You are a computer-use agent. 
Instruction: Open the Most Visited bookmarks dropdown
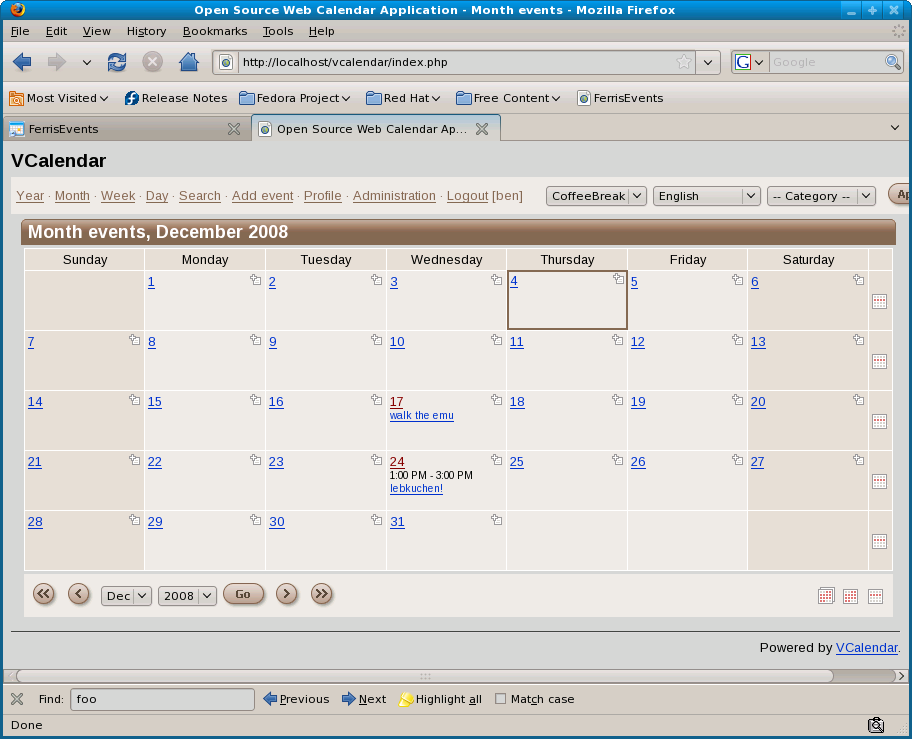(59, 98)
